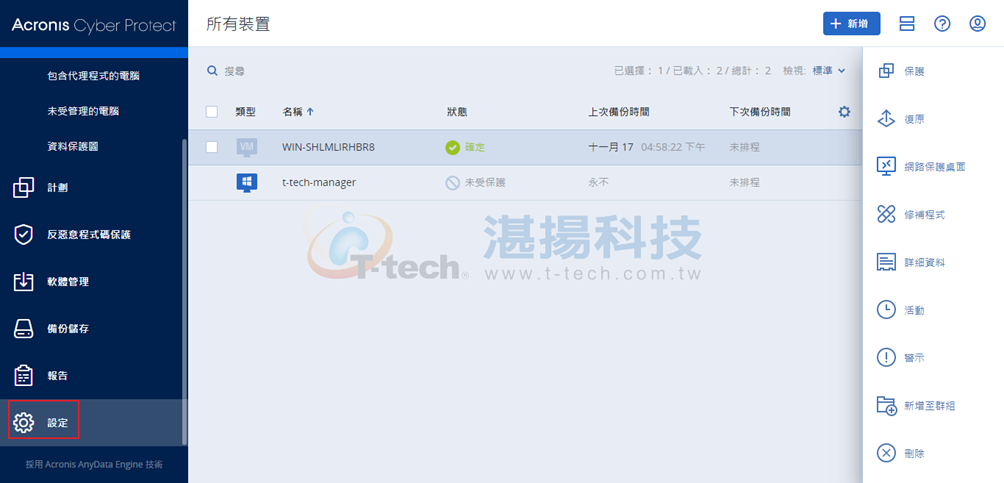
Task: Click the 類型 column header
Action: [x=246, y=111]
